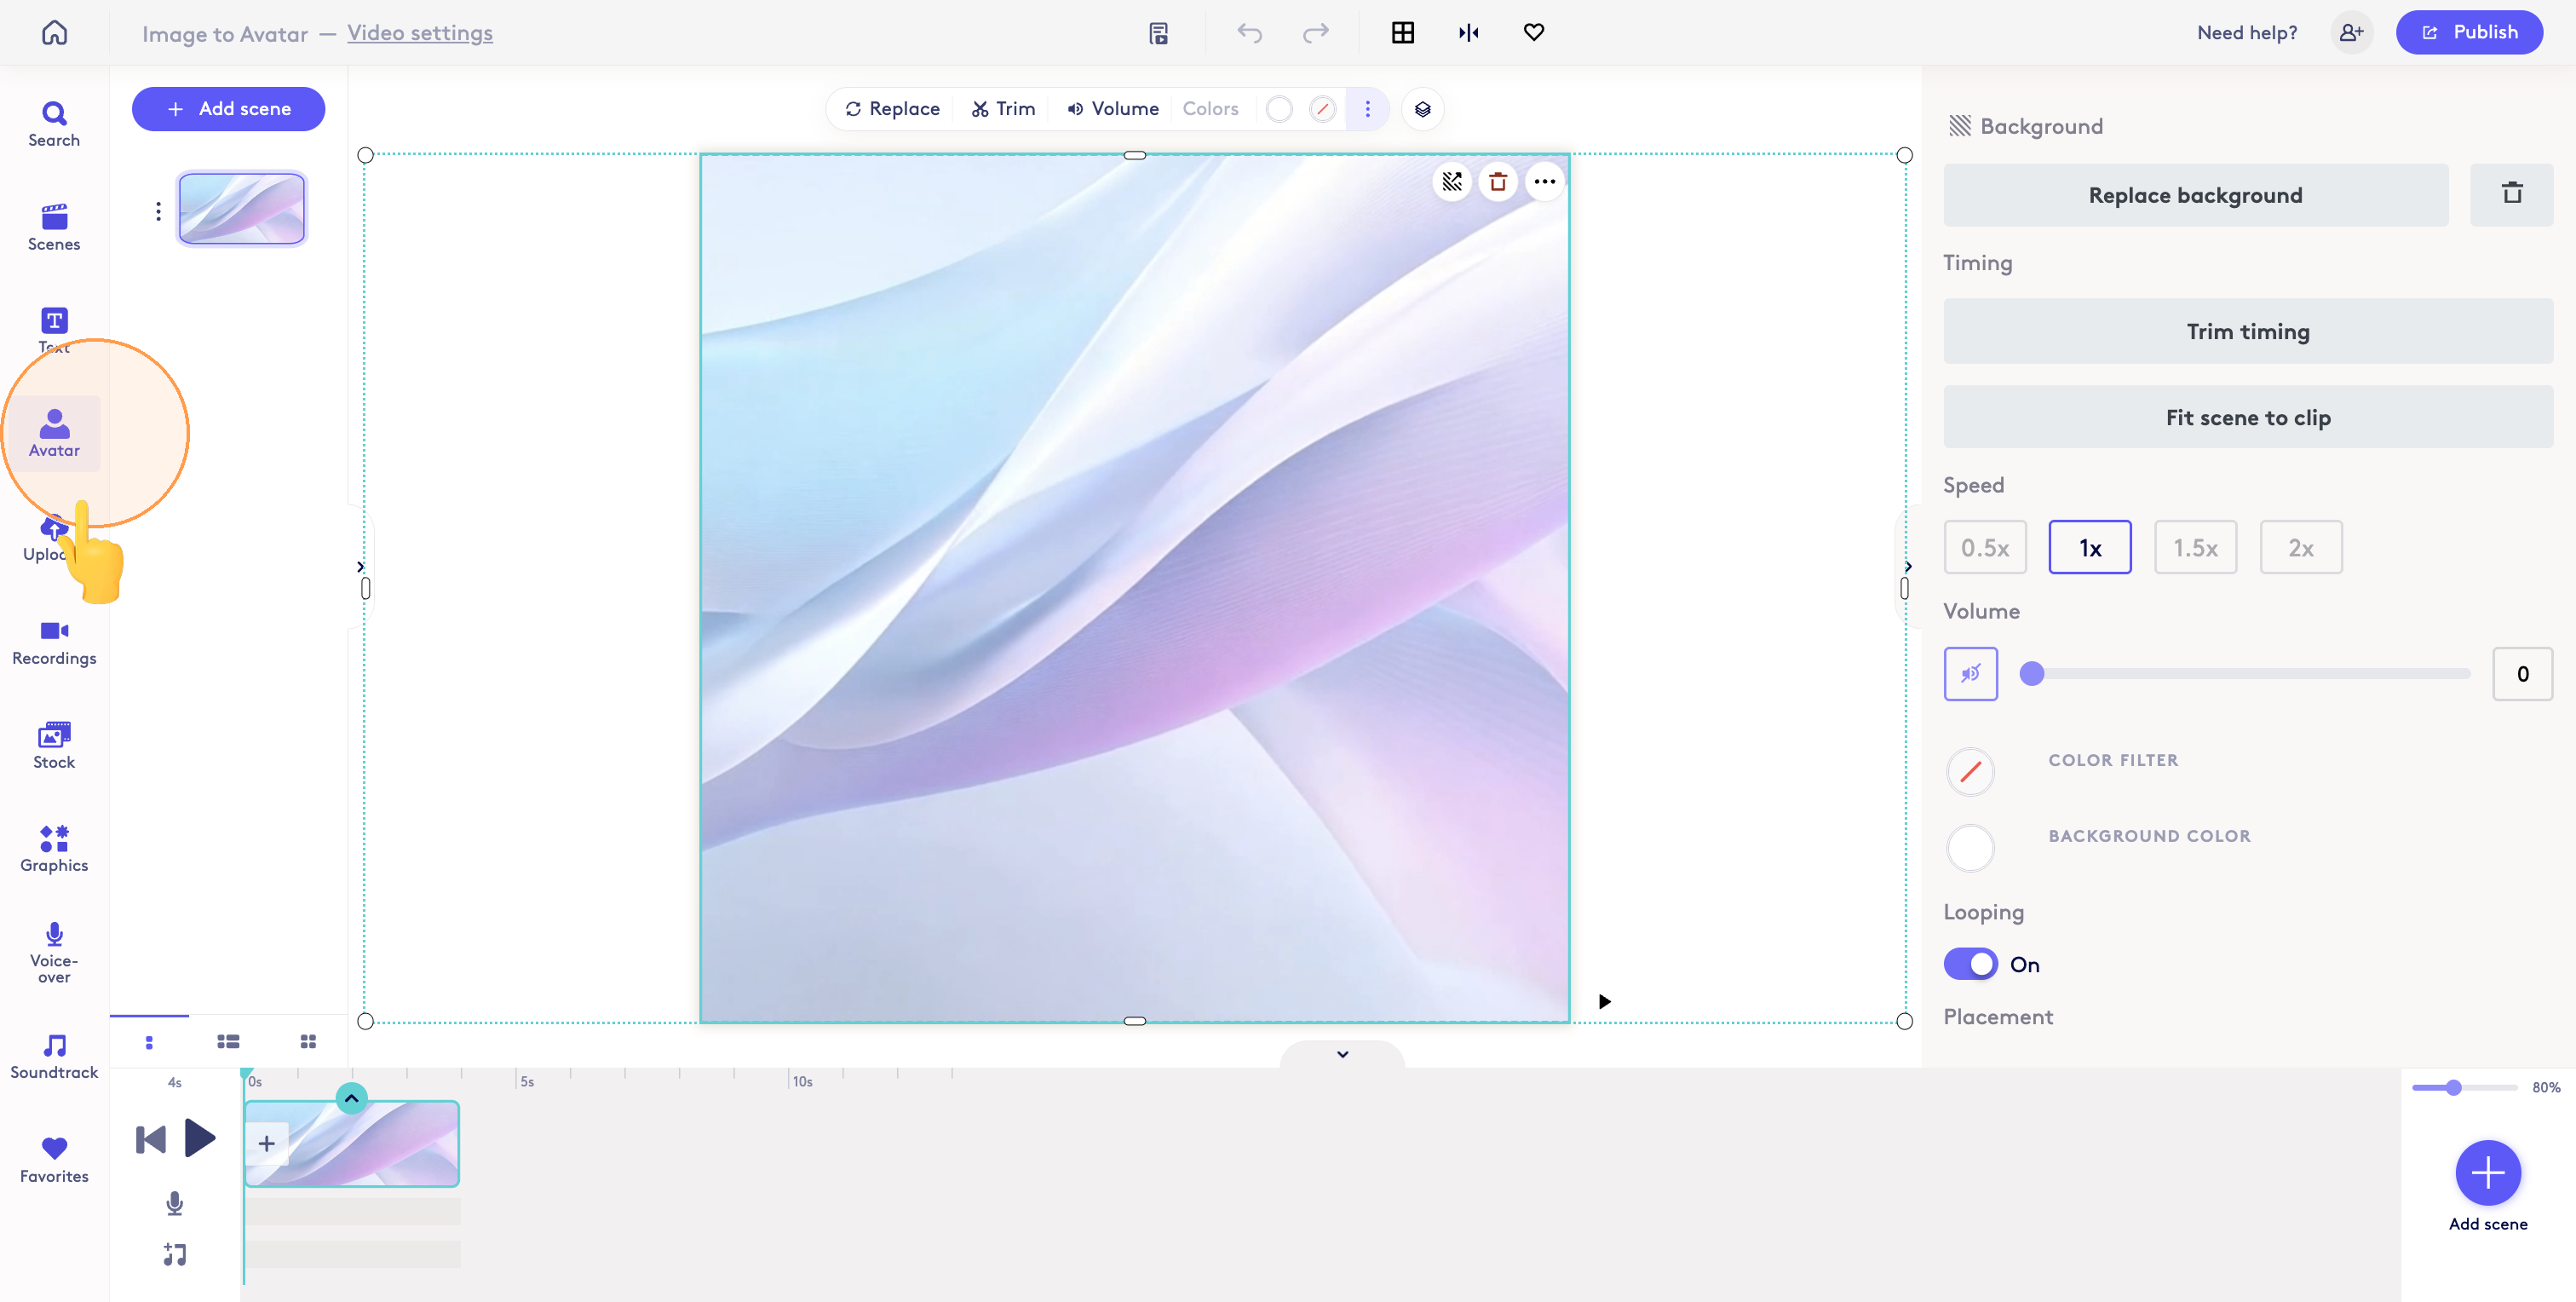The width and height of the screenshot is (2576, 1302).
Task: Click the Publish button
Action: pos(2469,32)
